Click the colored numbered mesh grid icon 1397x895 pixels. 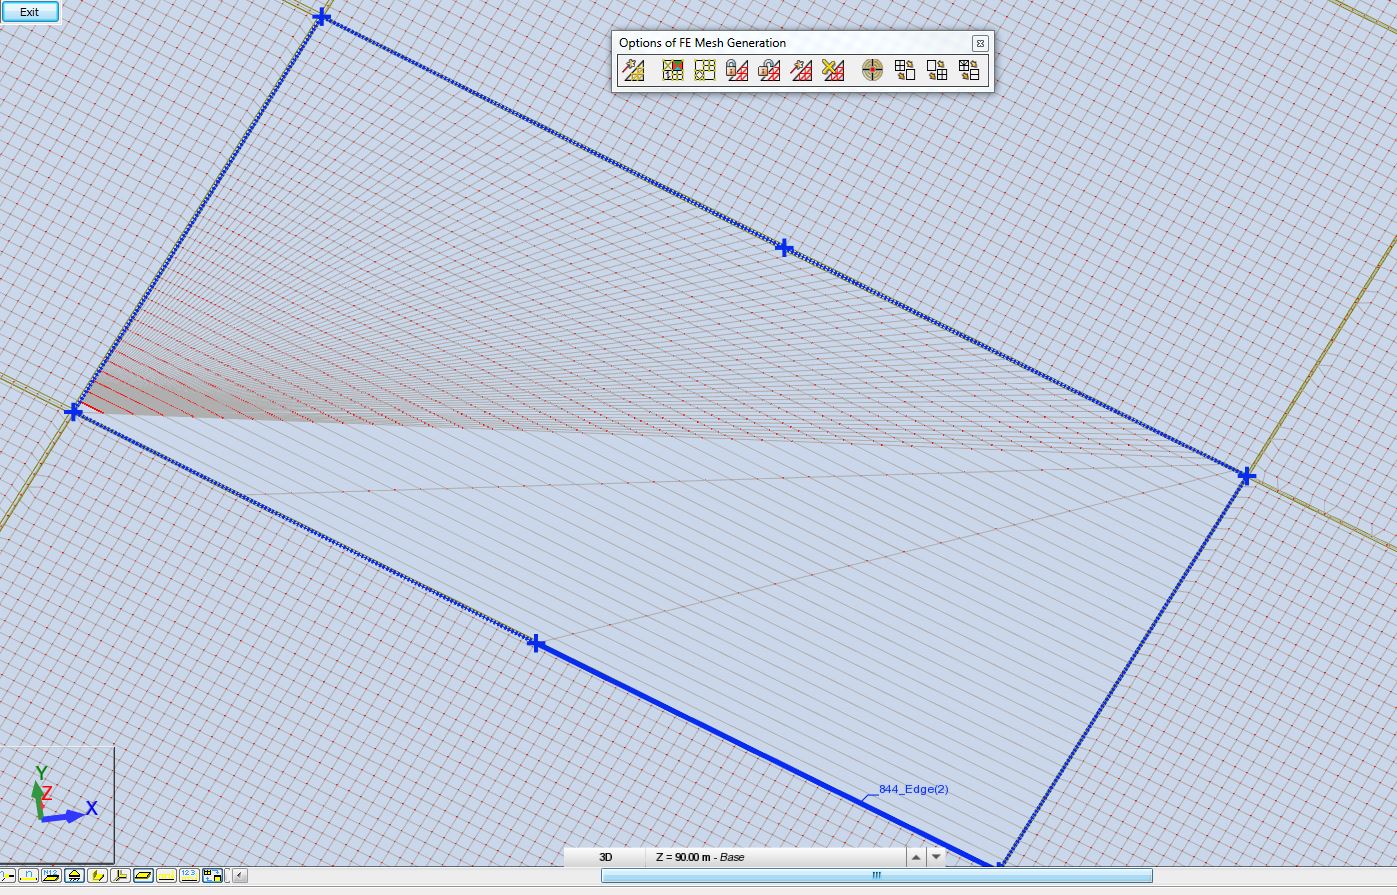pyautogui.click(x=673, y=70)
